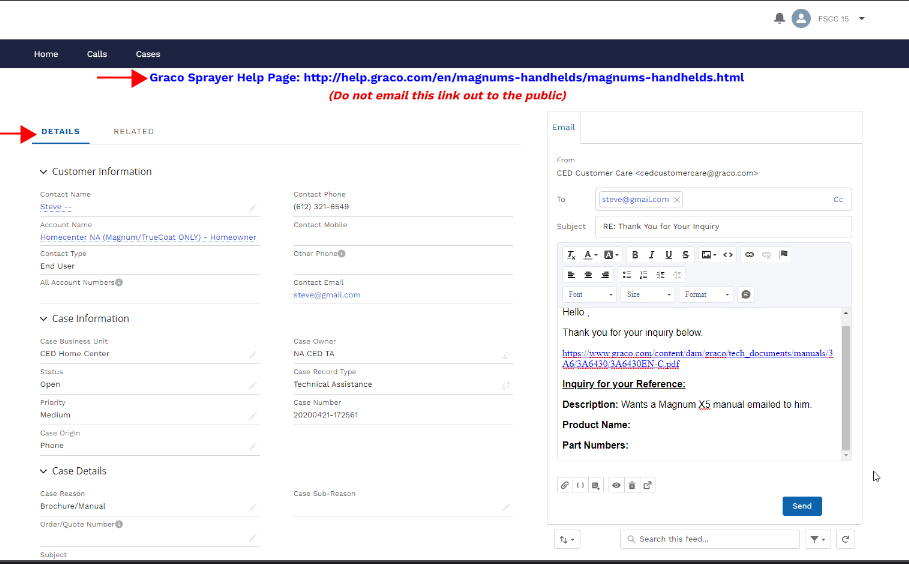This screenshot has height=564, width=909.
Task: Click the user avatar icon
Action: click(801, 19)
